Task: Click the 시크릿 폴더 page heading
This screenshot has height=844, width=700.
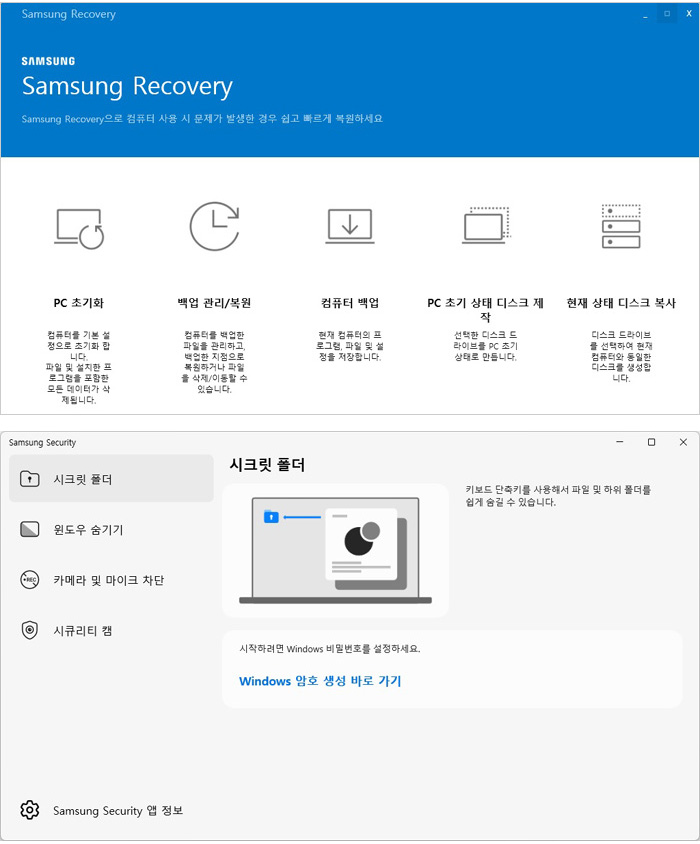Action: (x=267, y=465)
